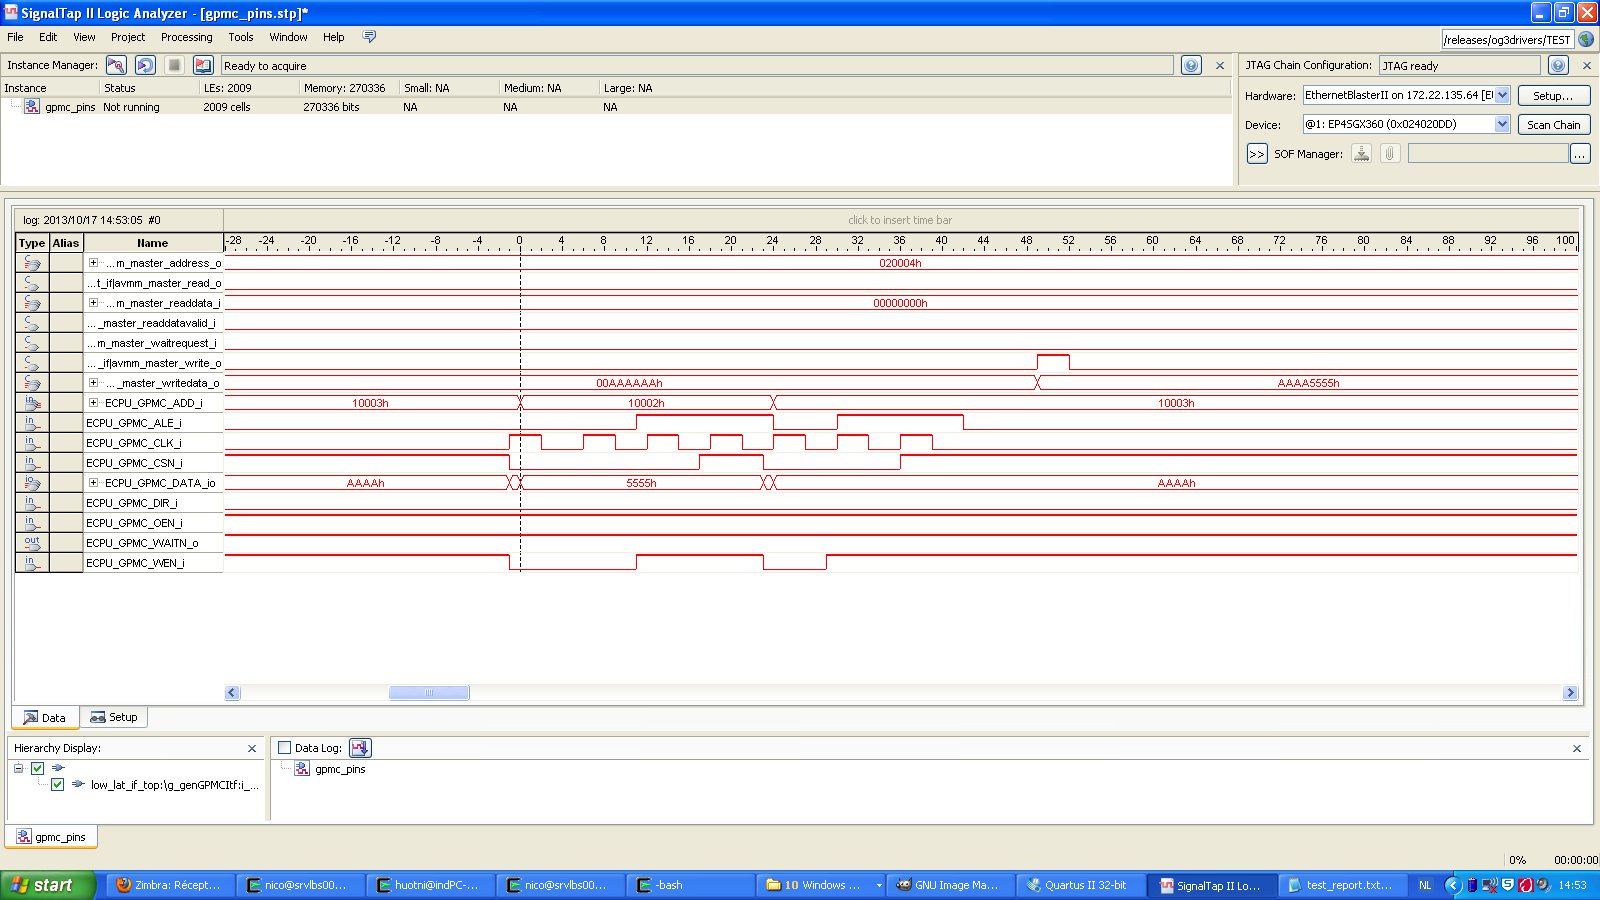Open the Project menu
1600x900 pixels.
pyautogui.click(x=128, y=37)
